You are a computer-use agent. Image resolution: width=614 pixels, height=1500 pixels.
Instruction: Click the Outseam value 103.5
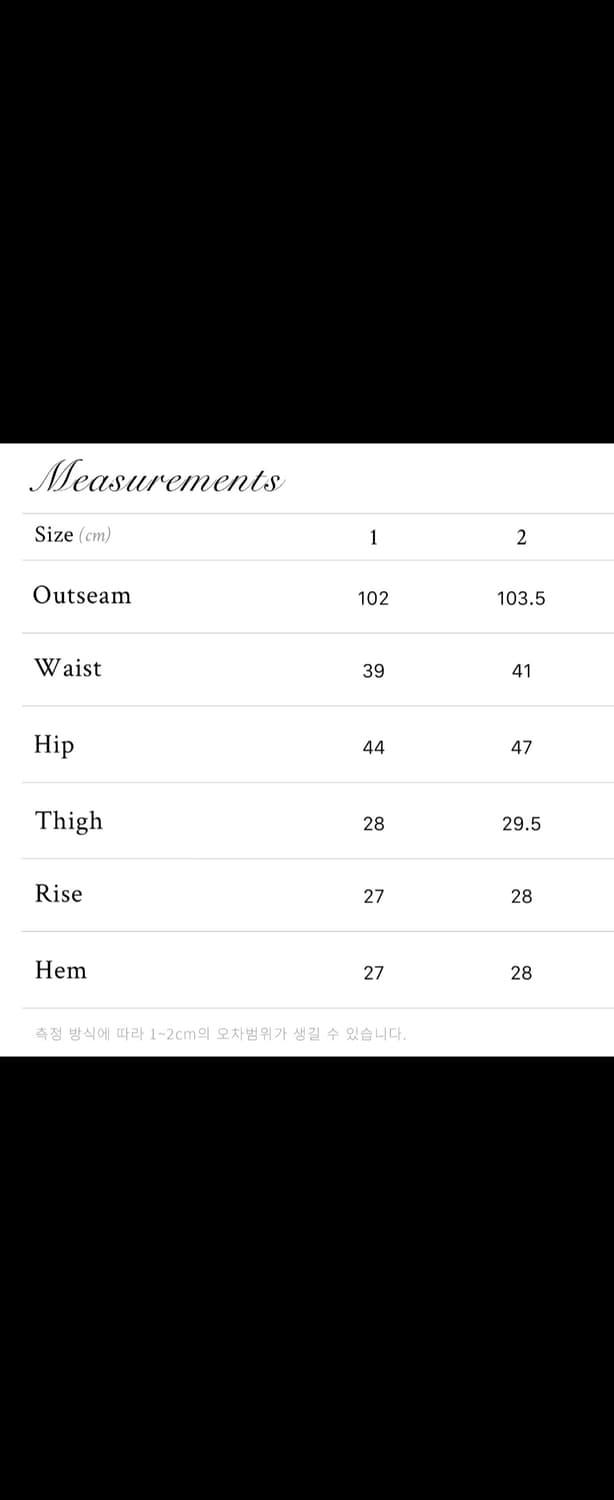(x=521, y=598)
